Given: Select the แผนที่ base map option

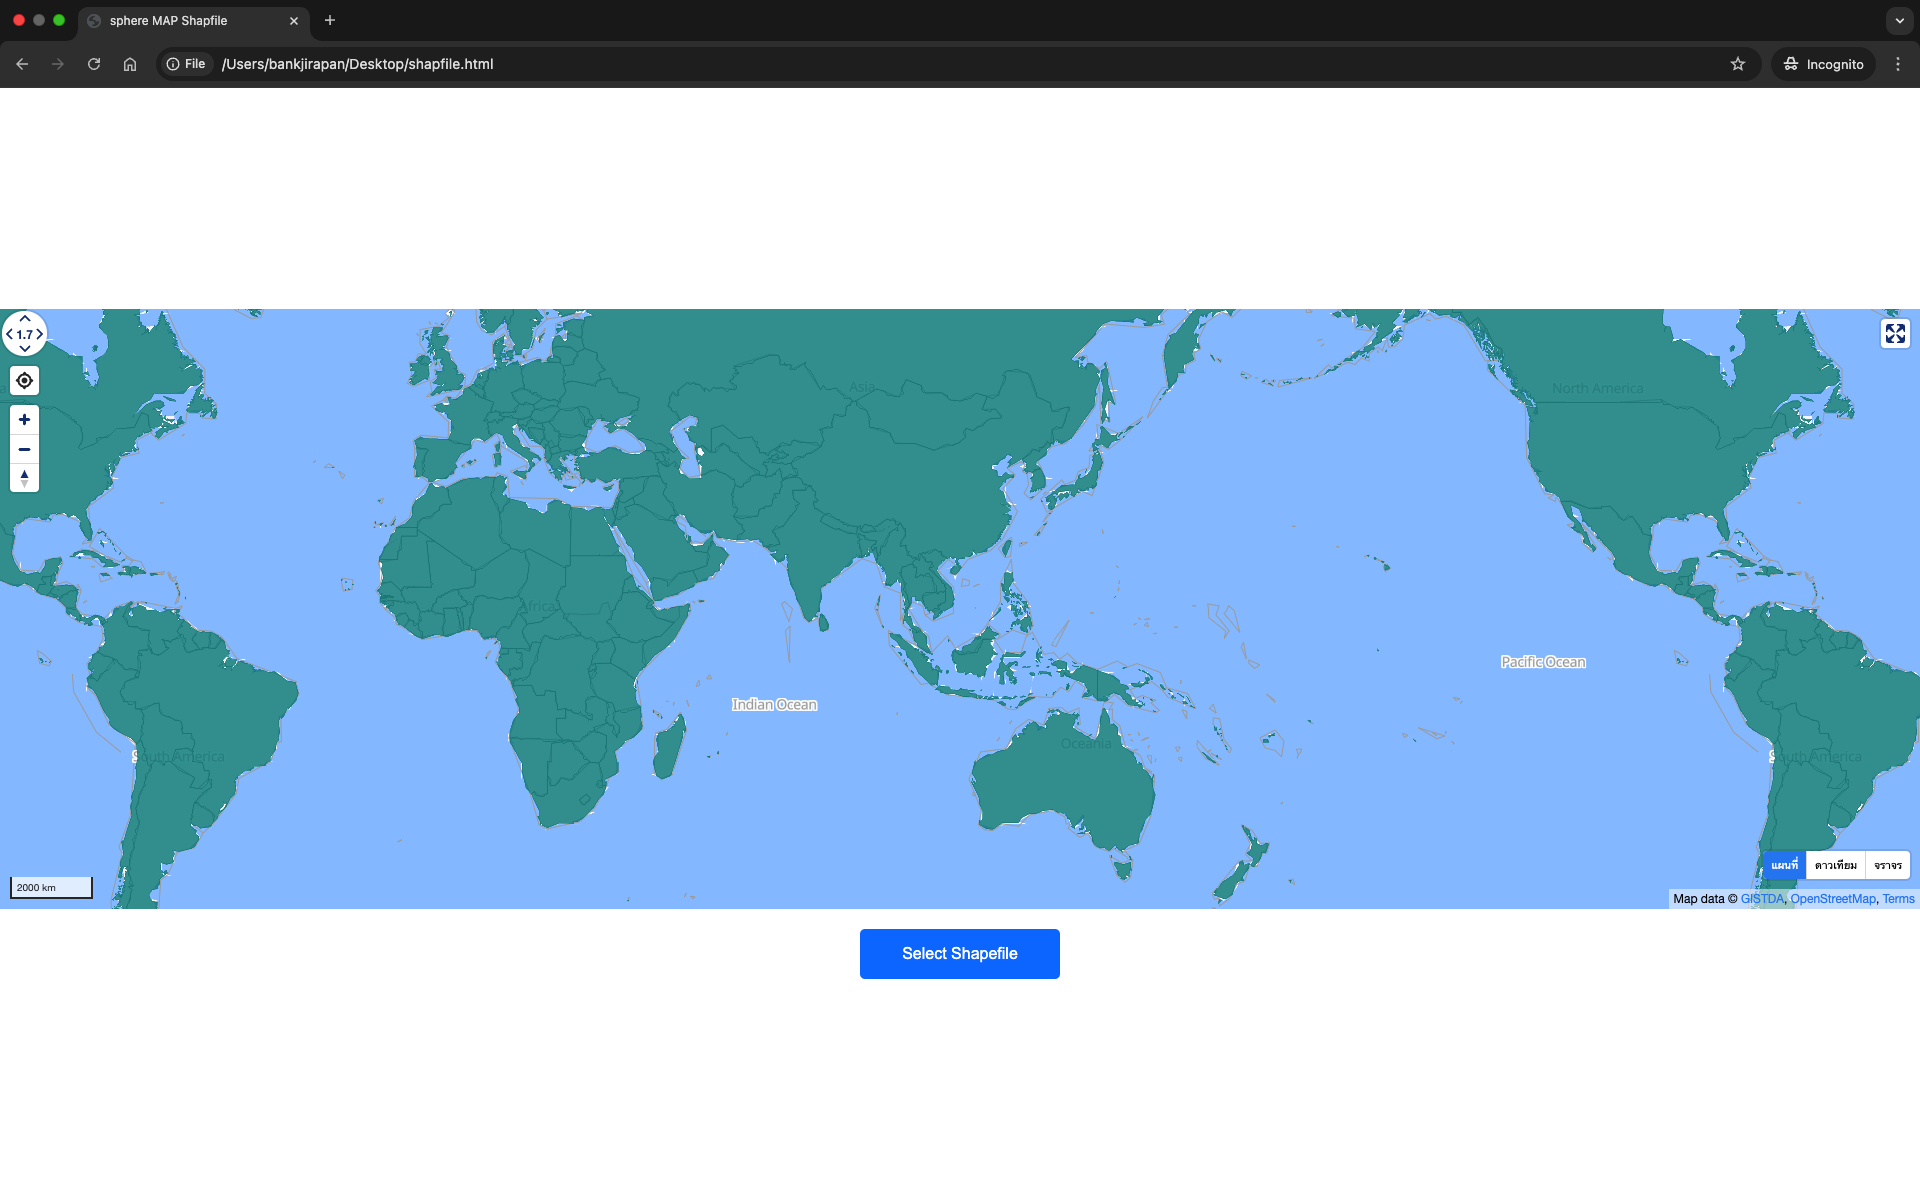Looking at the screenshot, I should [x=1784, y=864].
